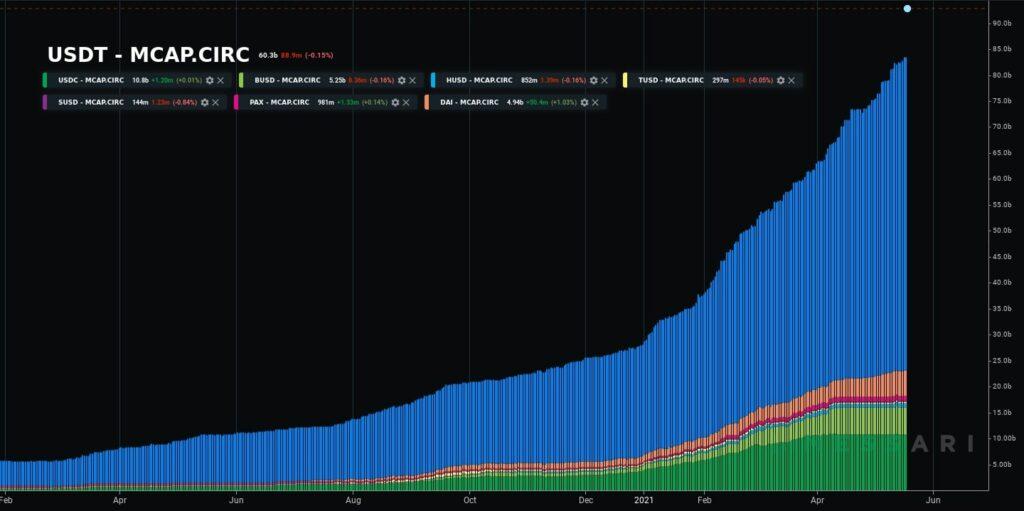Remove the PAX - MCAP.CIRC series
The image size is (1024, 511).
click(406, 103)
